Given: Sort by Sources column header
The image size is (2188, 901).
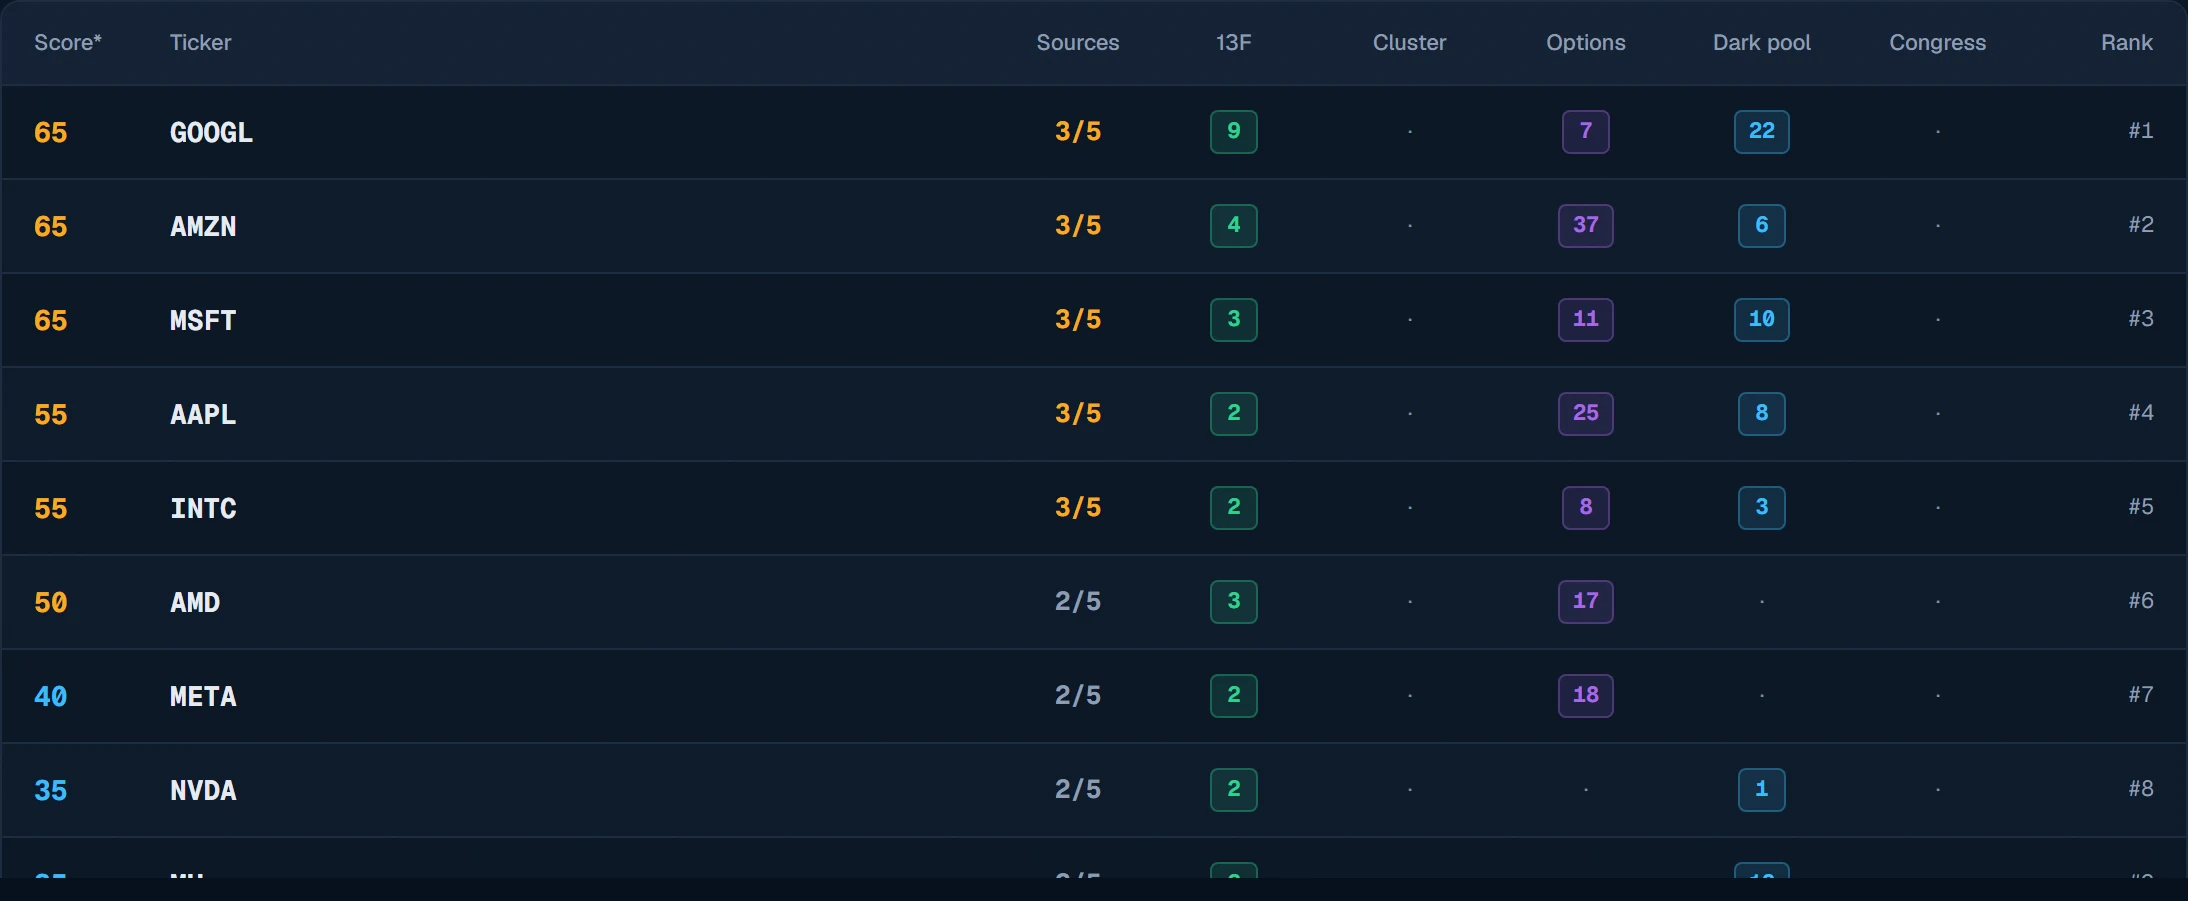Looking at the screenshot, I should pos(1077,42).
